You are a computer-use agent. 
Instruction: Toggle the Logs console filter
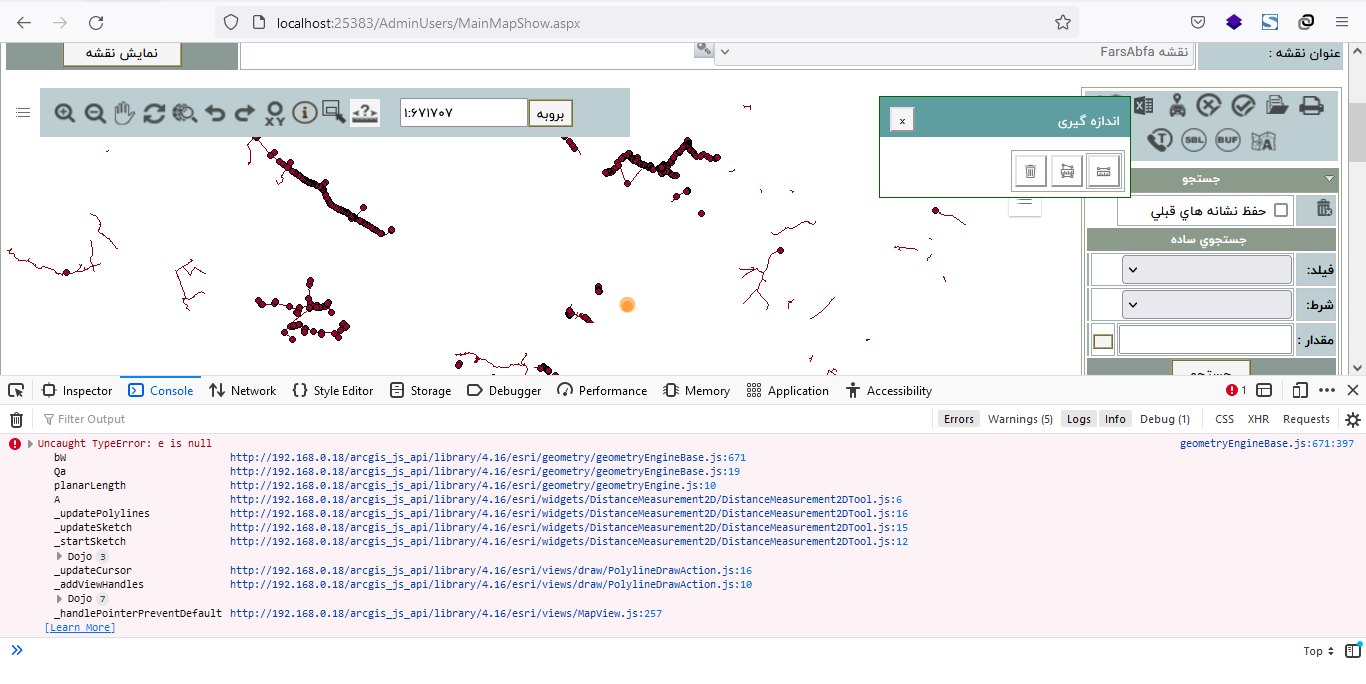[1079, 419]
